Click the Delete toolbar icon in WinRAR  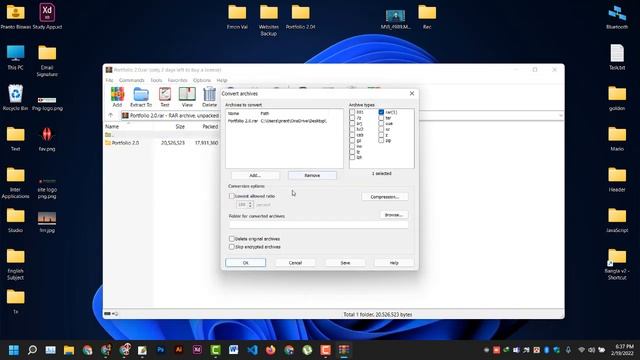[x=209, y=97]
